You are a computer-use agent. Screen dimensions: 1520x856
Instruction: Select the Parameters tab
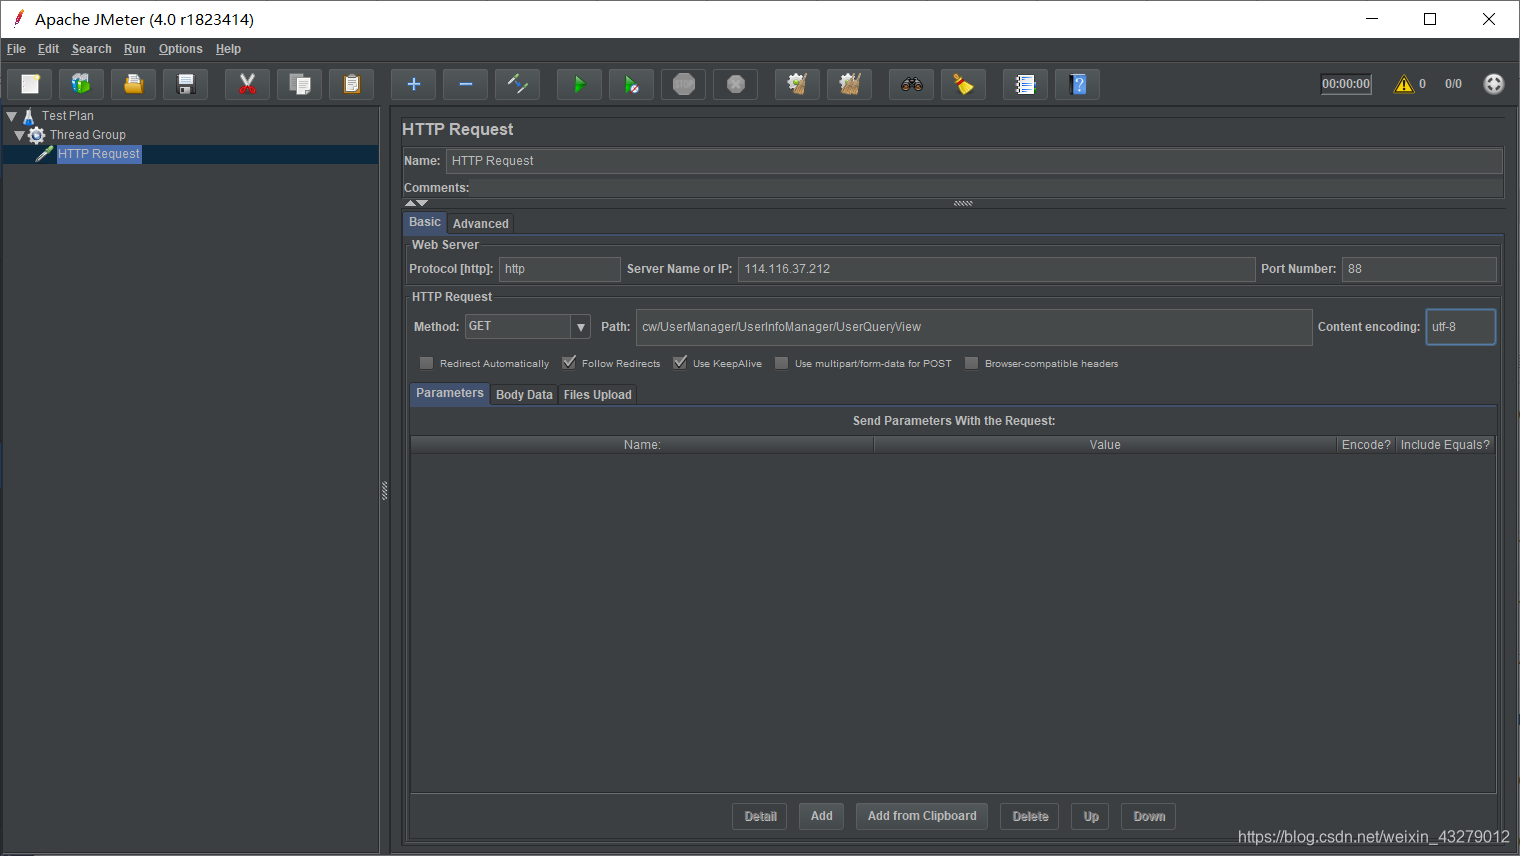[x=450, y=393]
